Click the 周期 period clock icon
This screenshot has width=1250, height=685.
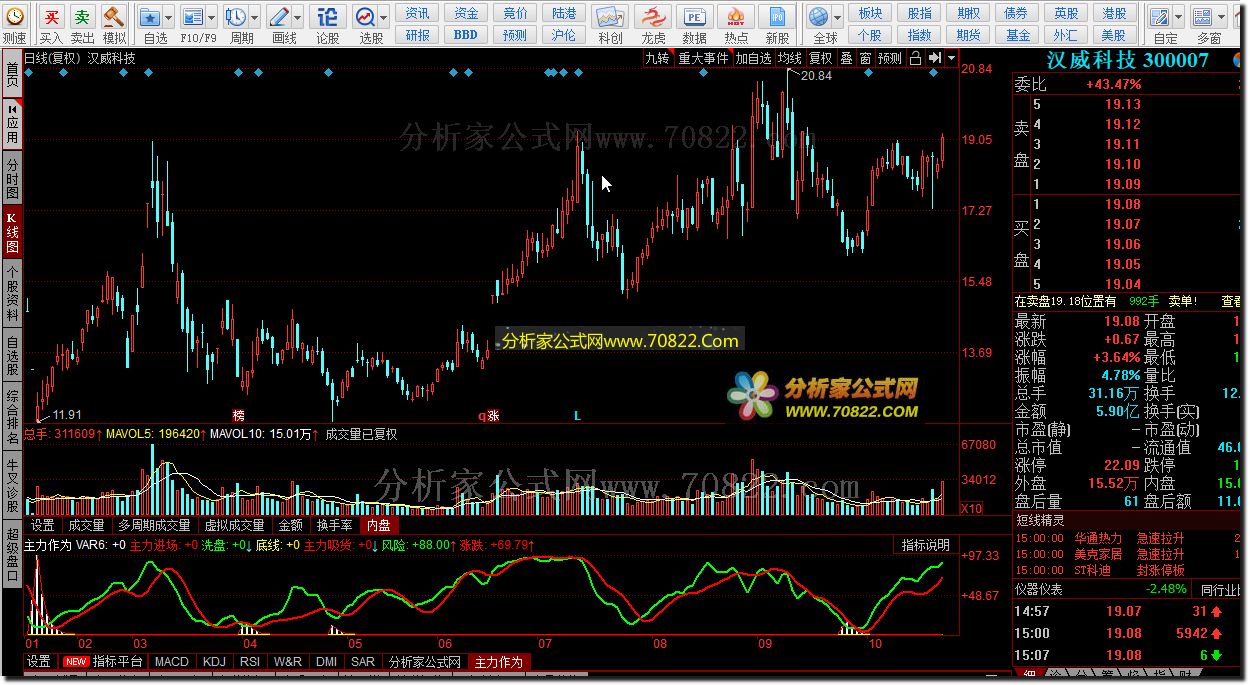pyautogui.click(x=236, y=17)
